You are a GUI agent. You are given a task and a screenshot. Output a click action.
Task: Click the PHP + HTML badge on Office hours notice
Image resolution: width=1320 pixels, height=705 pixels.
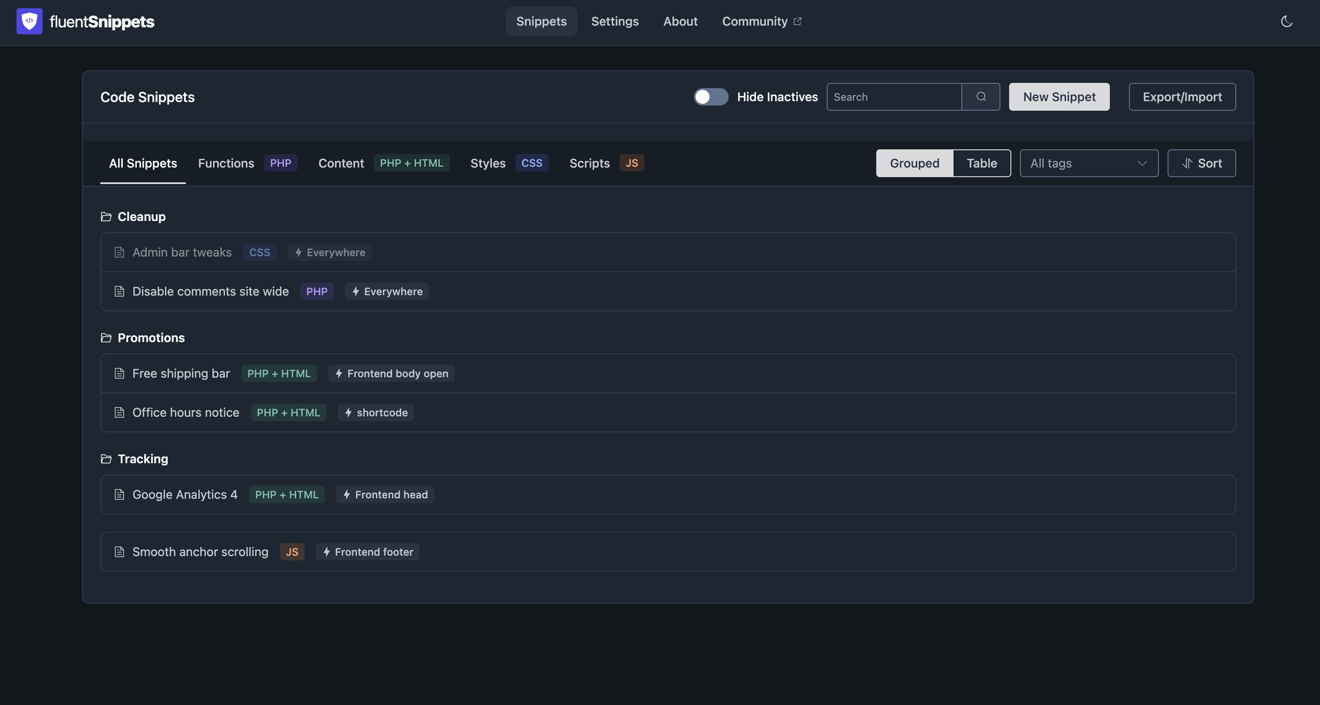tap(289, 413)
